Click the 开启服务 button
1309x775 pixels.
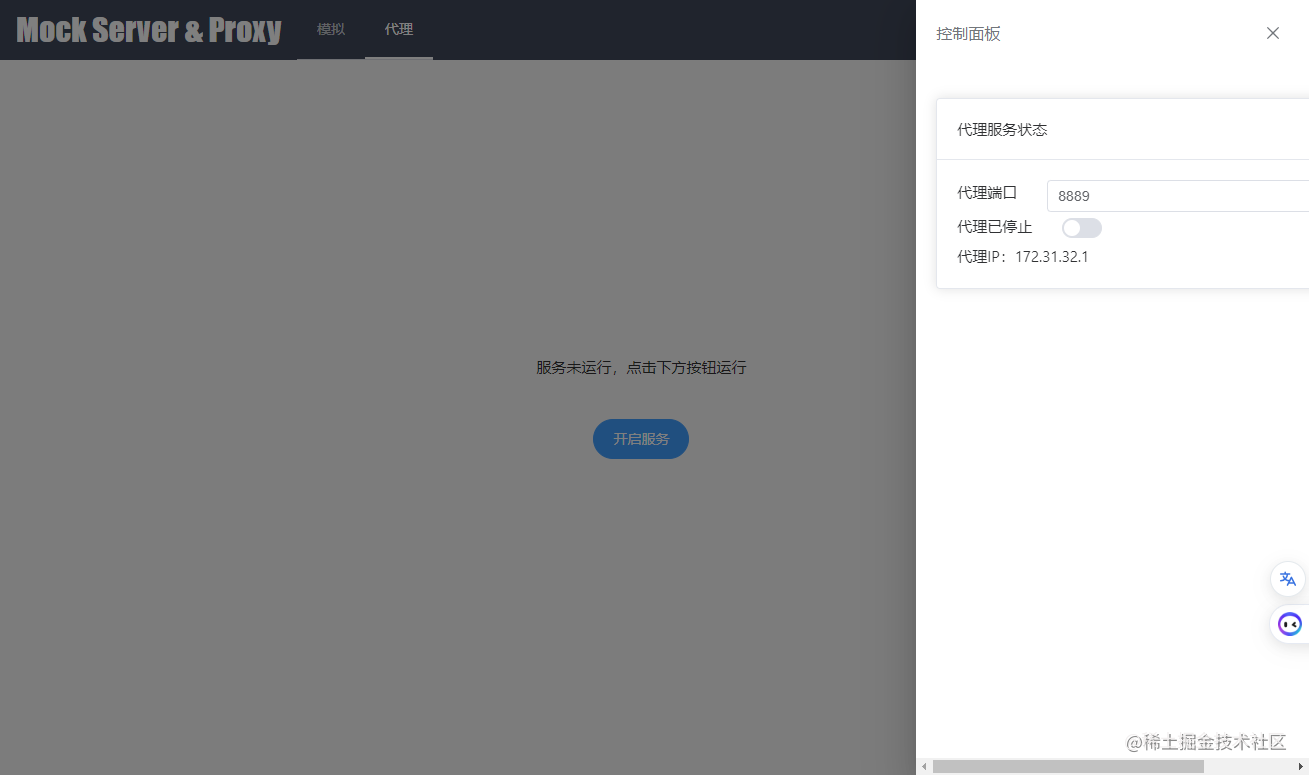(641, 439)
